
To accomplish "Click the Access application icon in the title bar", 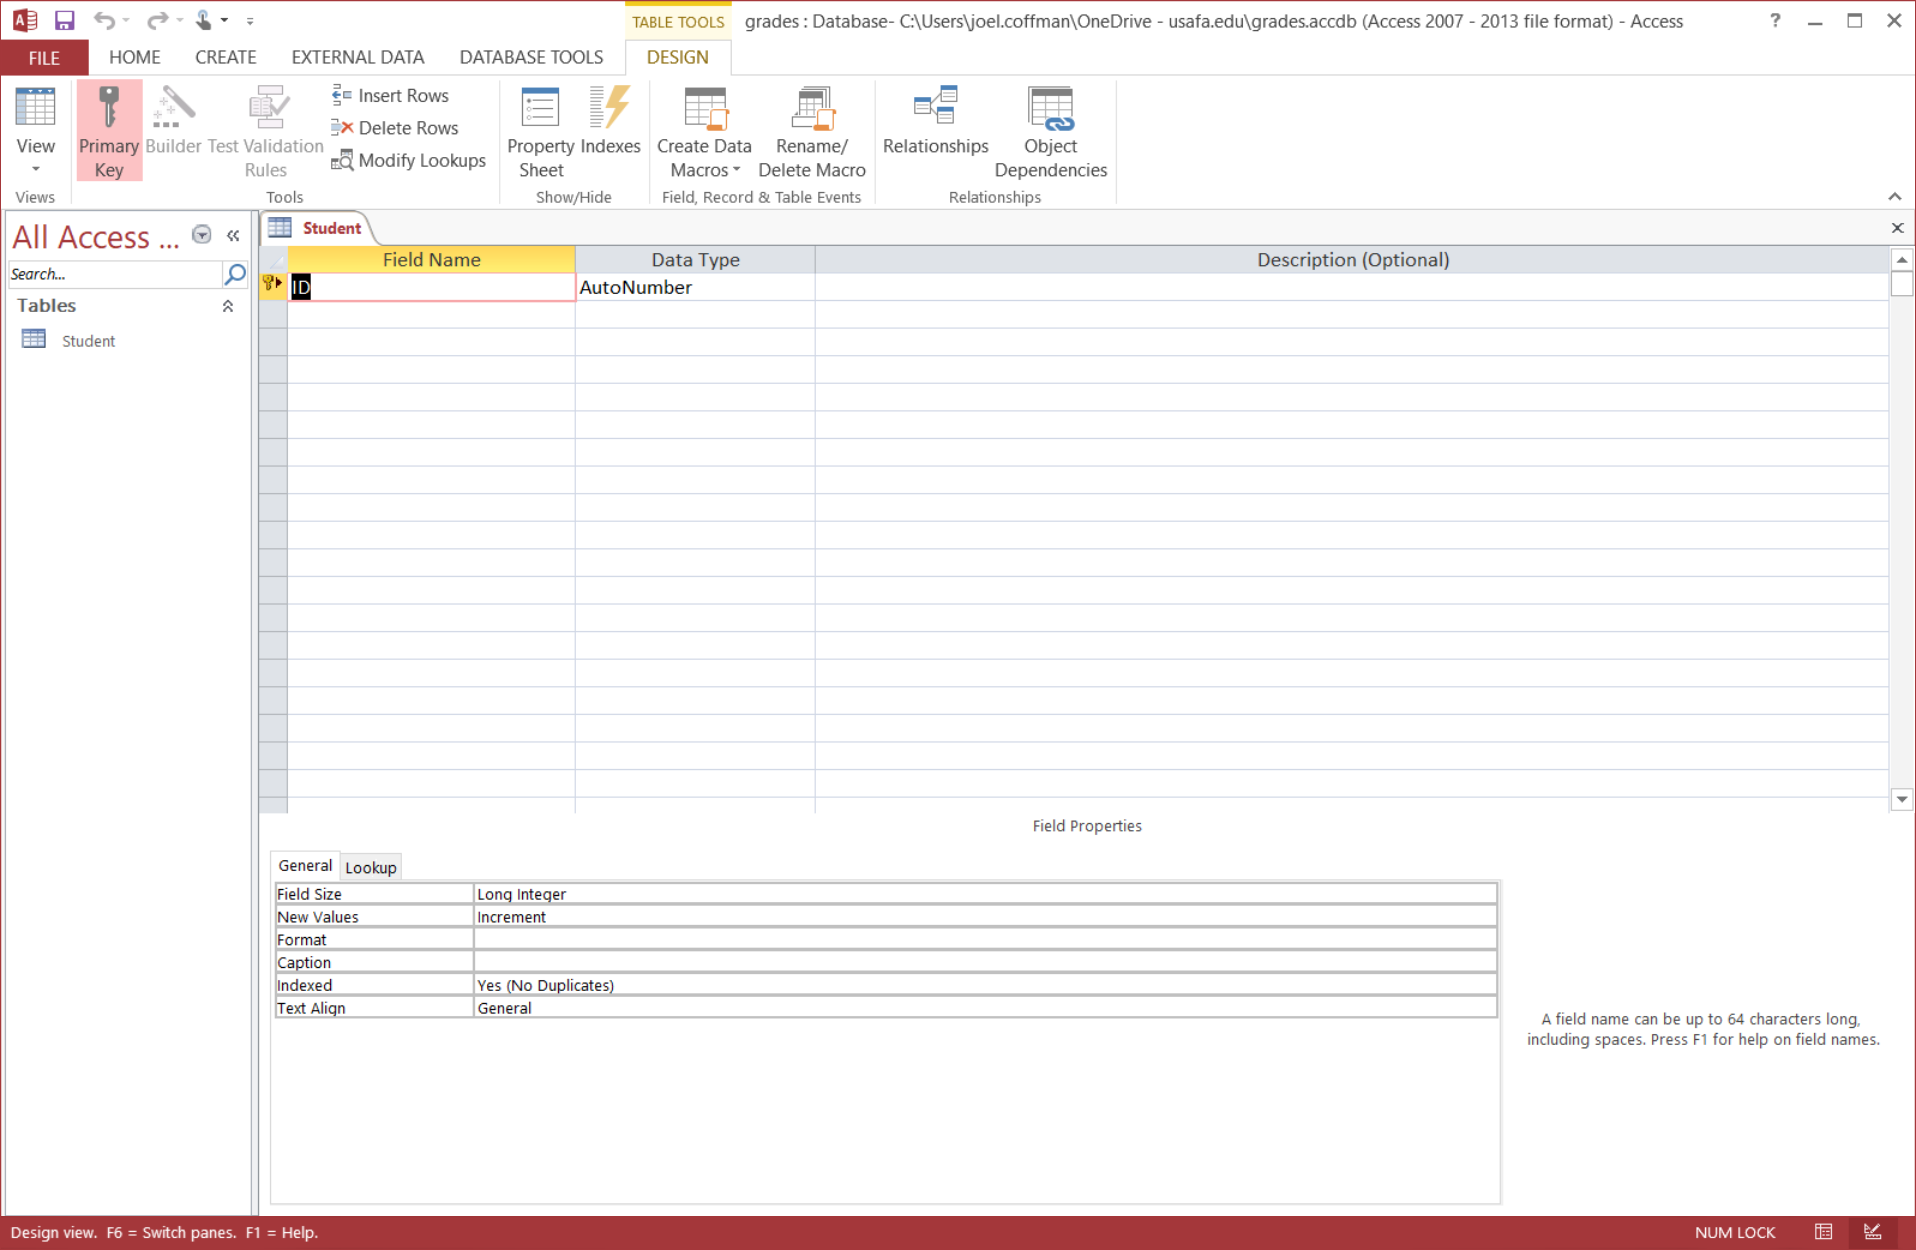I will (x=25, y=20).
